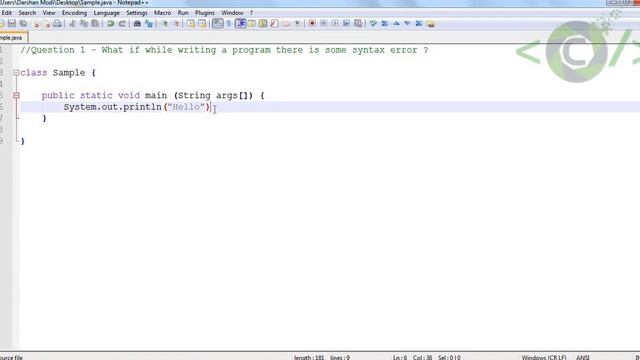Click the Close document toolbar icon
The image size is (640, 360).
pyautogui.click(x=36, y=24)
